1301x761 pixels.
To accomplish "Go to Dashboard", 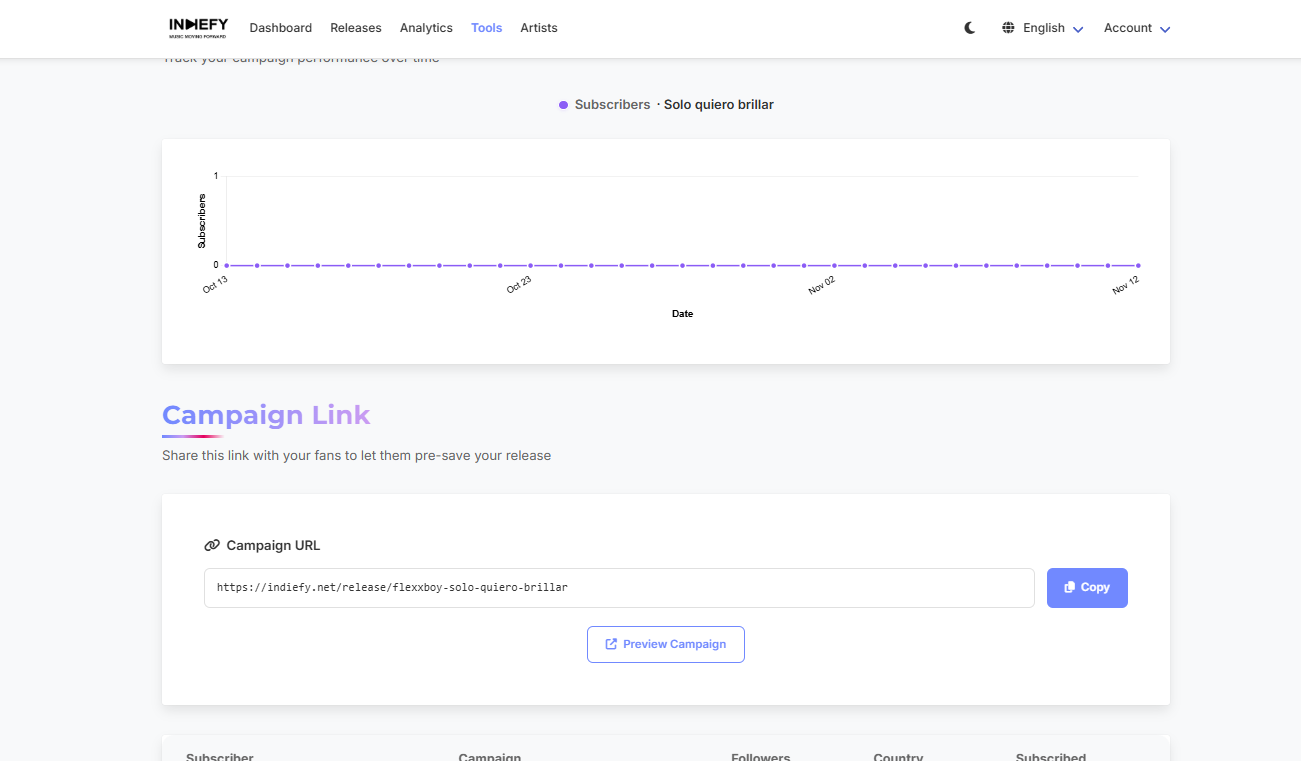I will 280,28.
